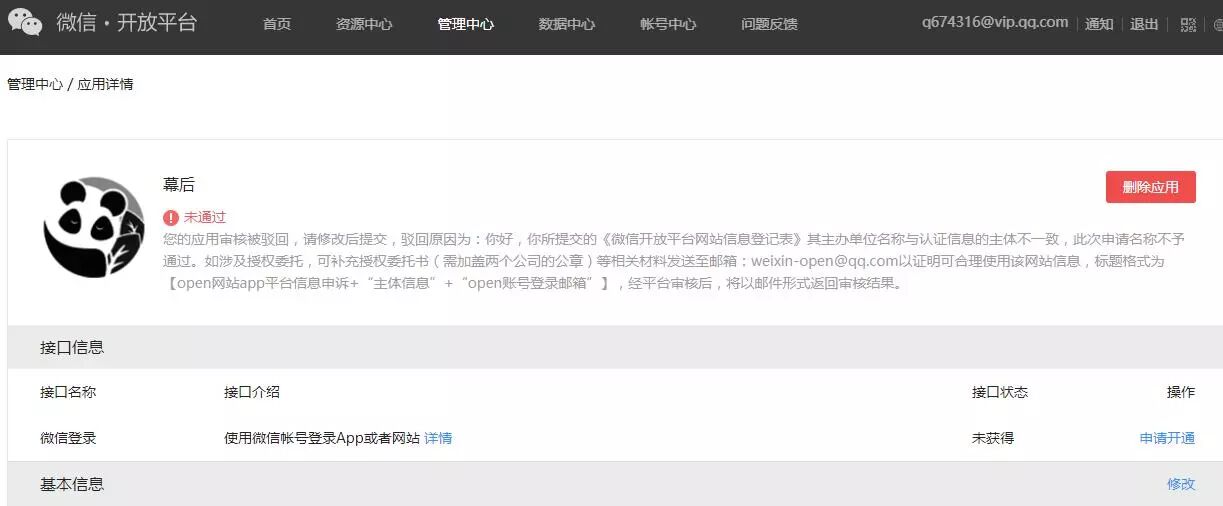1223x506 pixels.
Task: Click the 接口介绍 column header
Action: pyautogui.click(x=252, y=392)
